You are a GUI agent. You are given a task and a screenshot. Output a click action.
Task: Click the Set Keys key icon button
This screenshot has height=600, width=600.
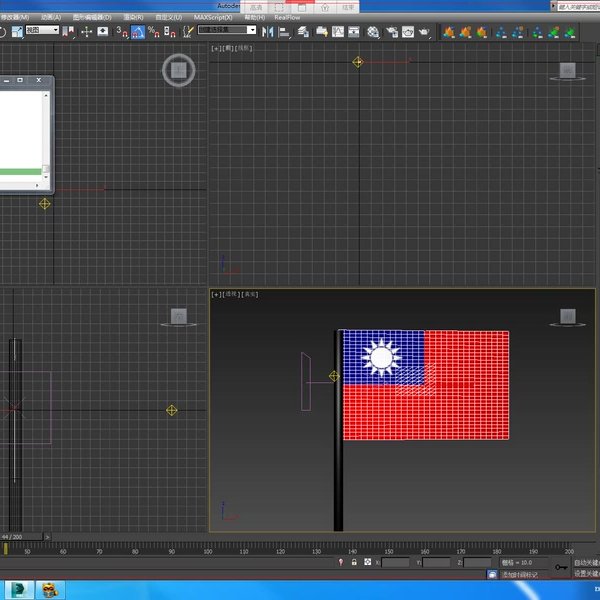(x=561, y=567)
